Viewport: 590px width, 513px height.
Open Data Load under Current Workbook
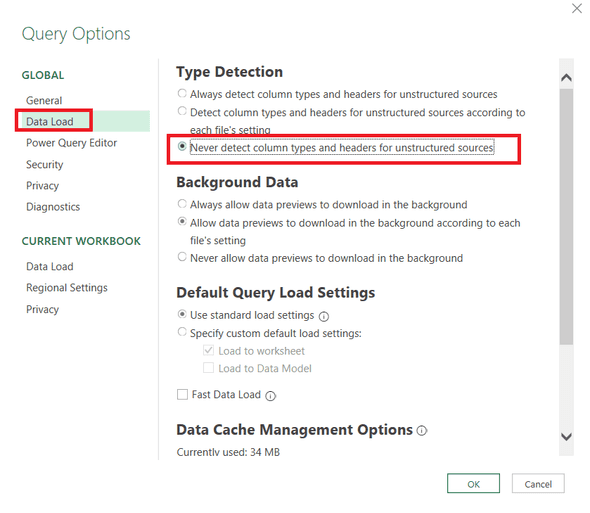point(50,266)
